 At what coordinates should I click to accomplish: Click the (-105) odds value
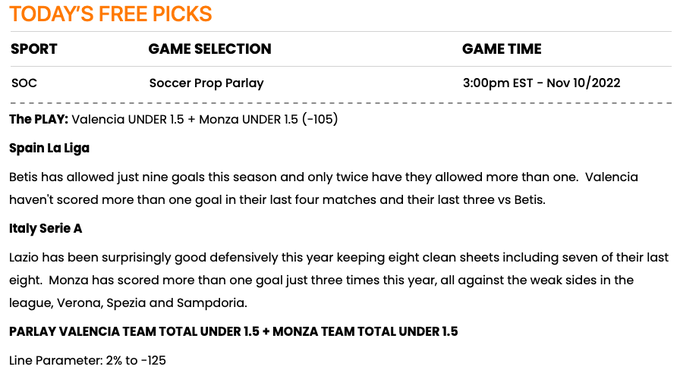click(320, 119)
